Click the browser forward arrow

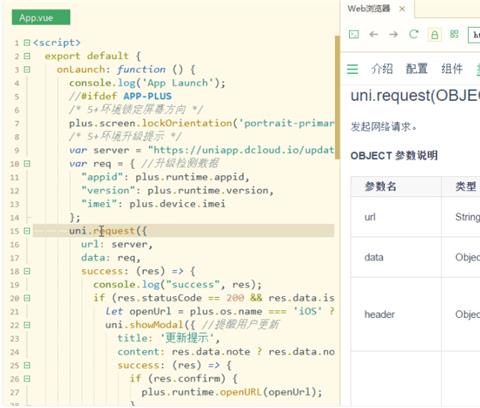(394, 34)
